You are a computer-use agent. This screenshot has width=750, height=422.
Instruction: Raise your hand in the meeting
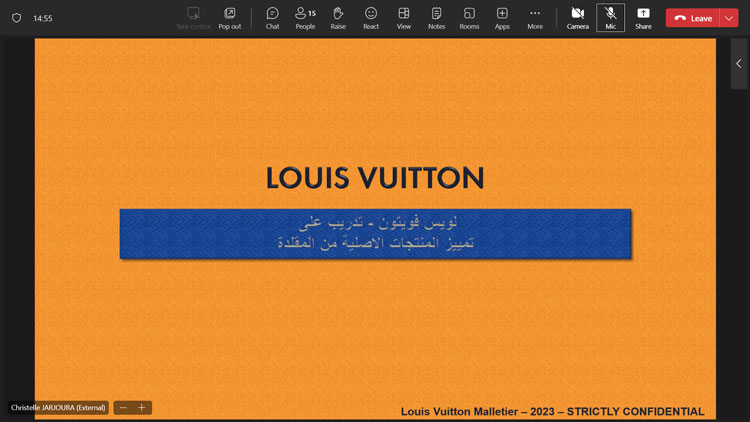click(338, 17)
